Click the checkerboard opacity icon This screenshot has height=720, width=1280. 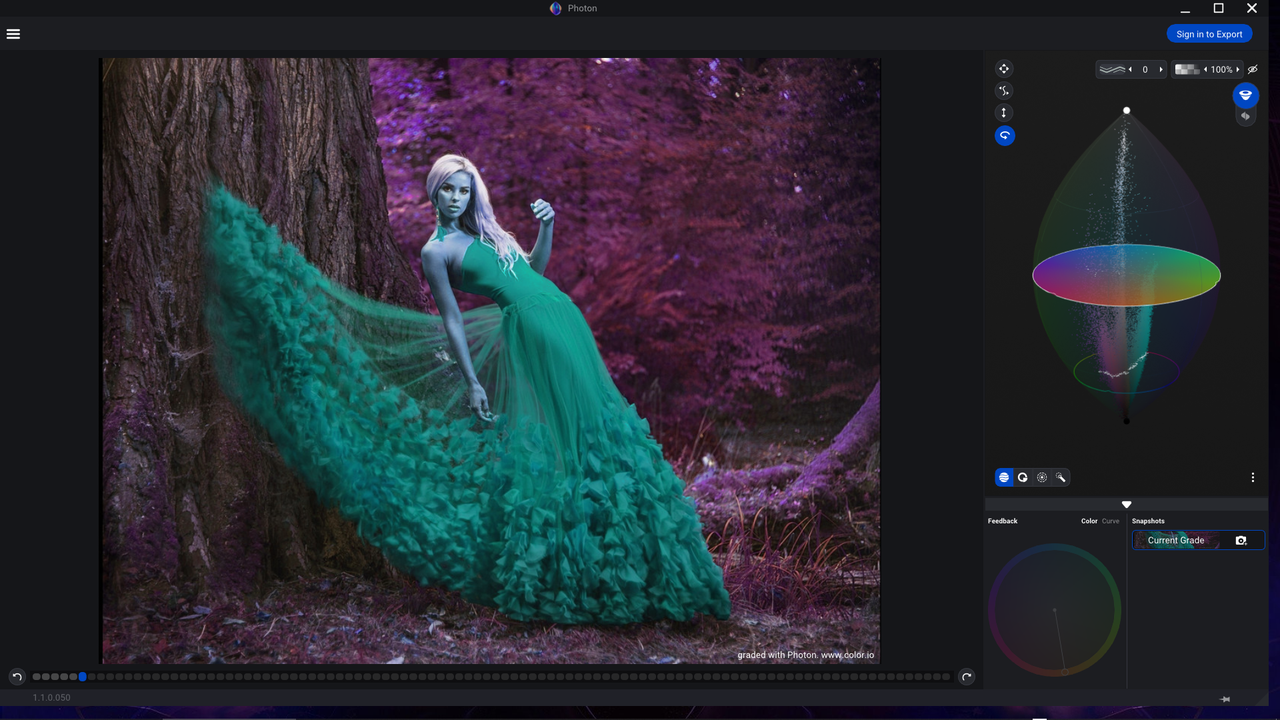[x=1187, y=70]
